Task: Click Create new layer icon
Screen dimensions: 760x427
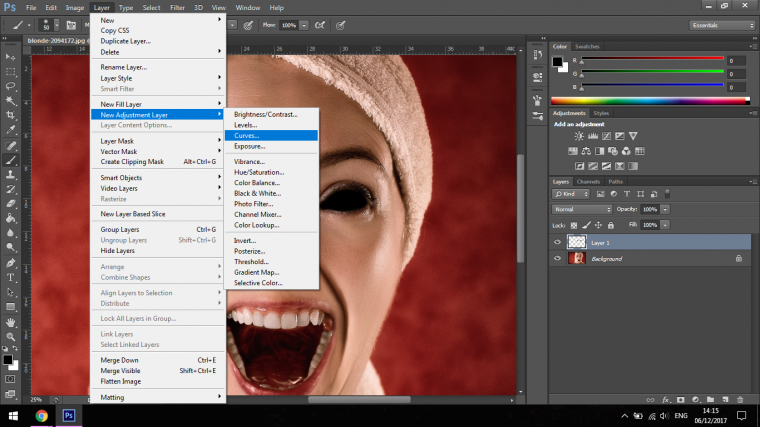Action: tap(726, 399)
